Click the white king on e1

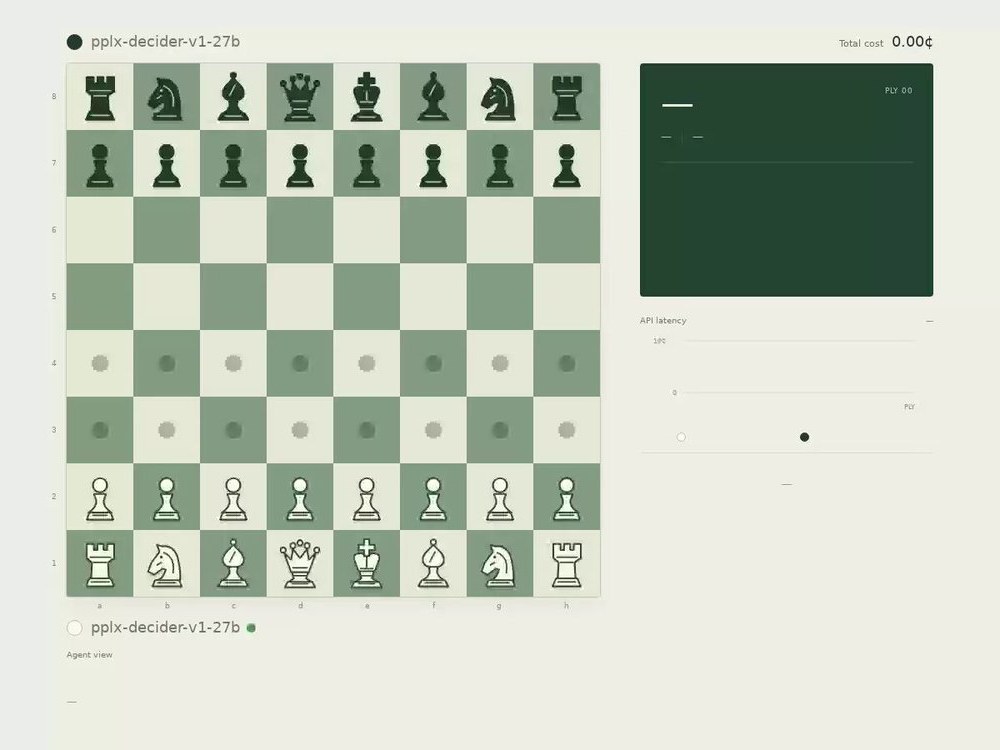click(367, 564)
